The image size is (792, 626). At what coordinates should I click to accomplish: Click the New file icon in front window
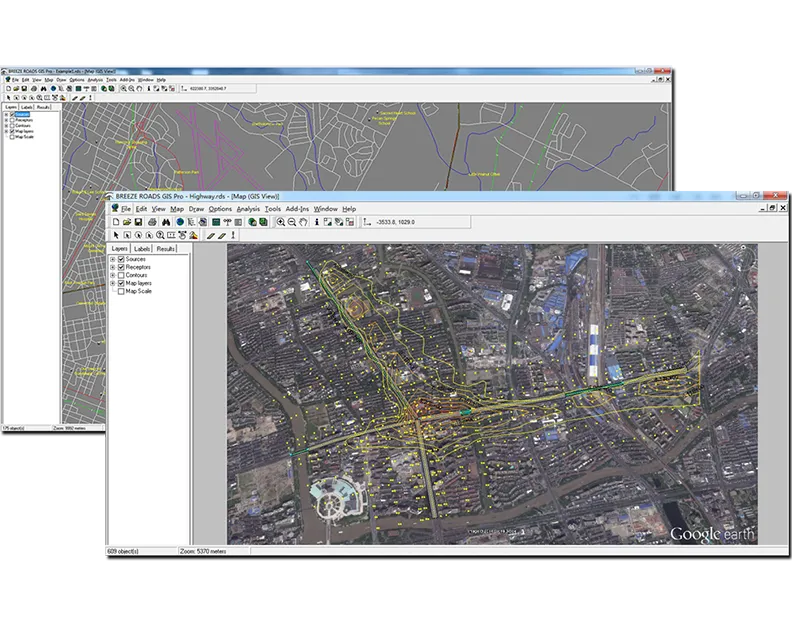coord(116,222)
